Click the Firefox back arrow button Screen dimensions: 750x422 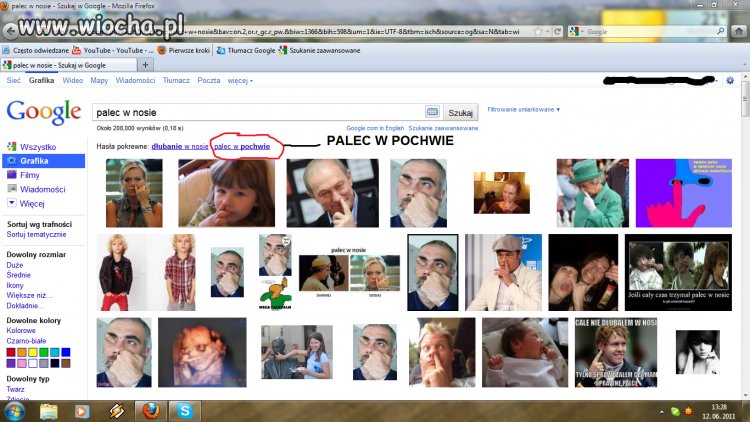[x=11, y=32]
